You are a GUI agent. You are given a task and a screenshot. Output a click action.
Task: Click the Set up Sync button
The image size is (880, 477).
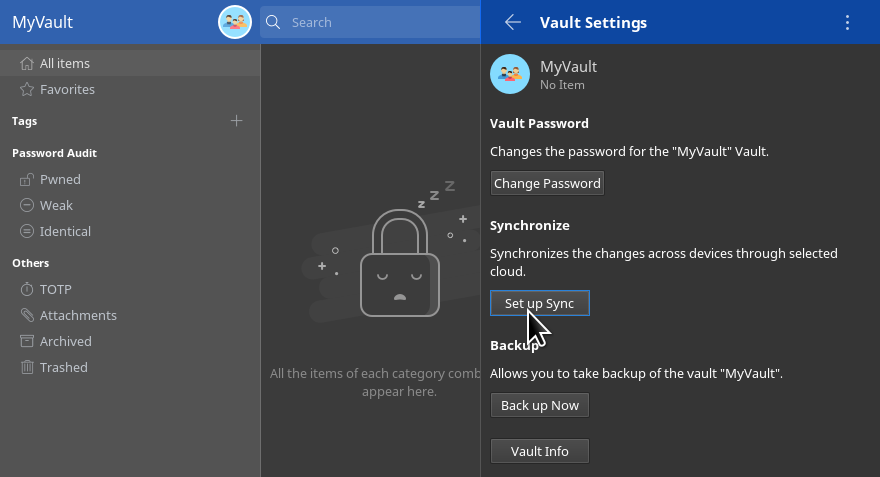click(540, 303)
